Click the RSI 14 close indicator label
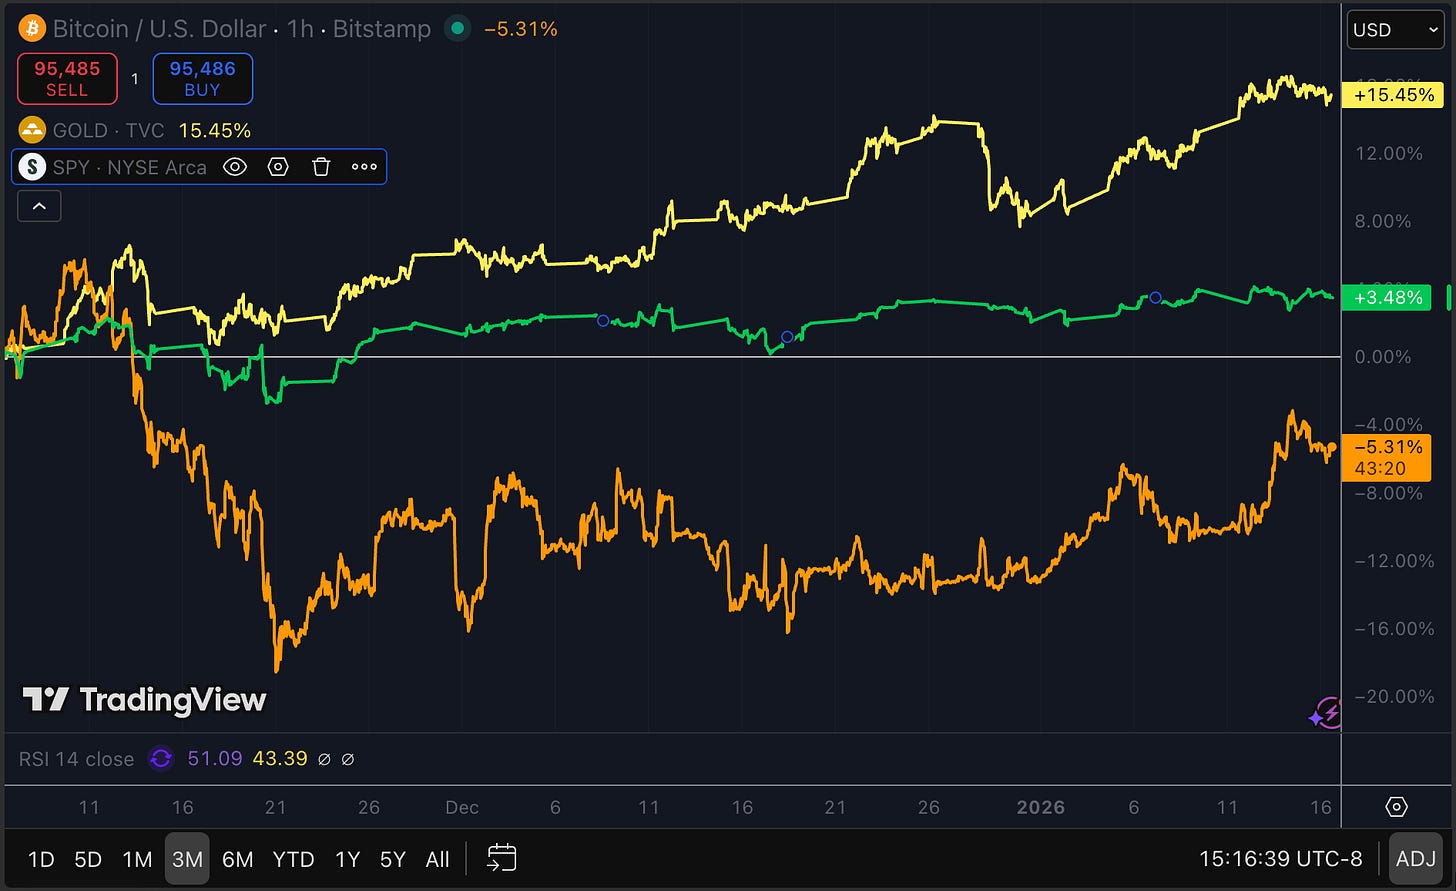This screenshot has width=1456, height=891. [x=76, y=759]
